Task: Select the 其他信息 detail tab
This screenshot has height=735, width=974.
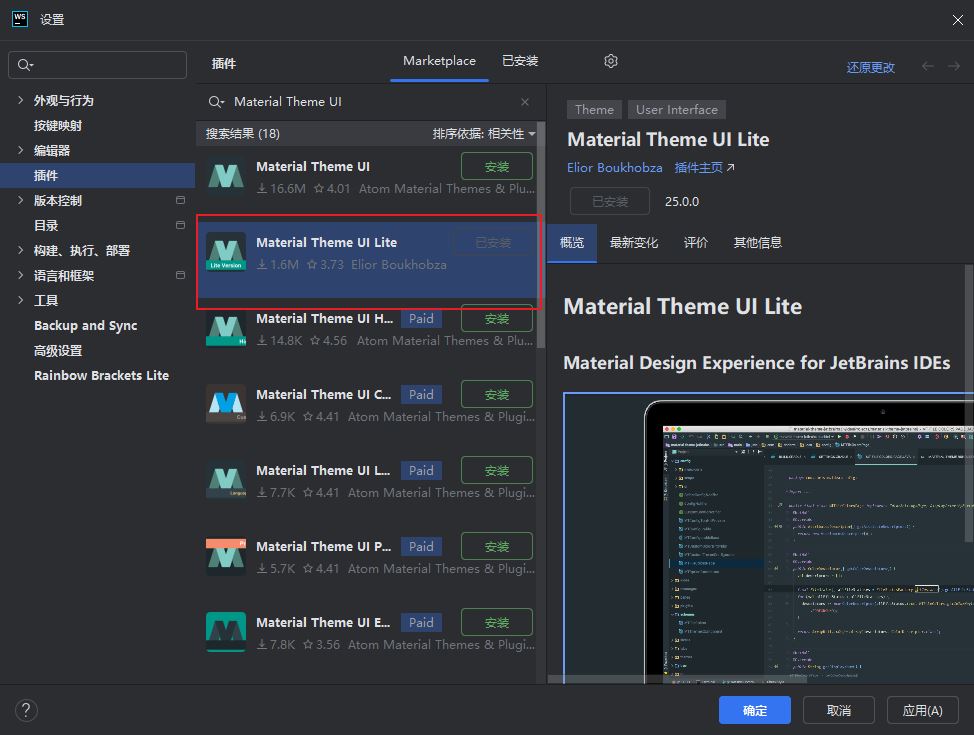Action: (x=757, y=243)
